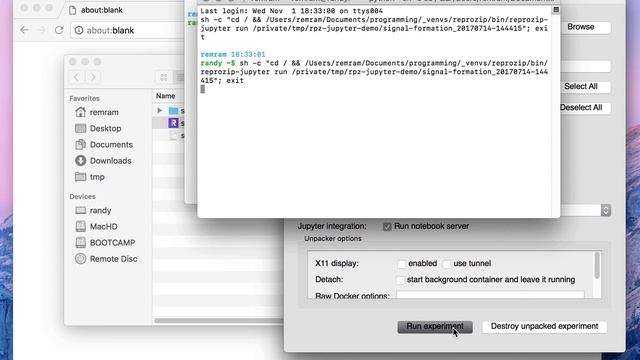Switch Finder to icon view
Viewport: 640px width, 360px height.
tap(164, 77)
